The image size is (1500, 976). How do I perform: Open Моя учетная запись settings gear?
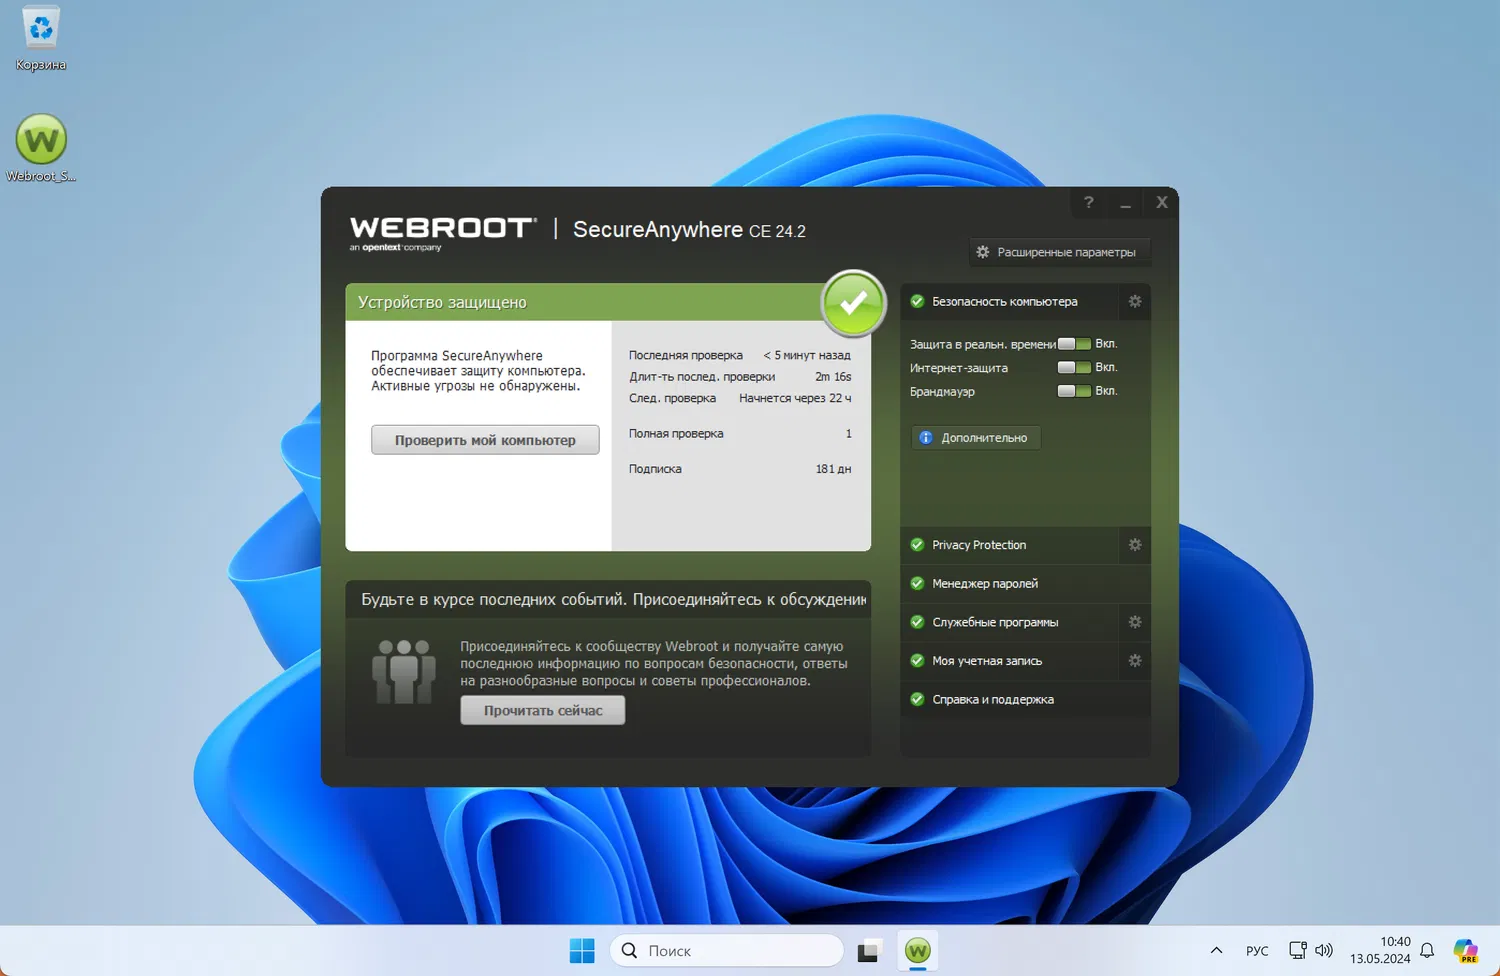point(1134,660)
